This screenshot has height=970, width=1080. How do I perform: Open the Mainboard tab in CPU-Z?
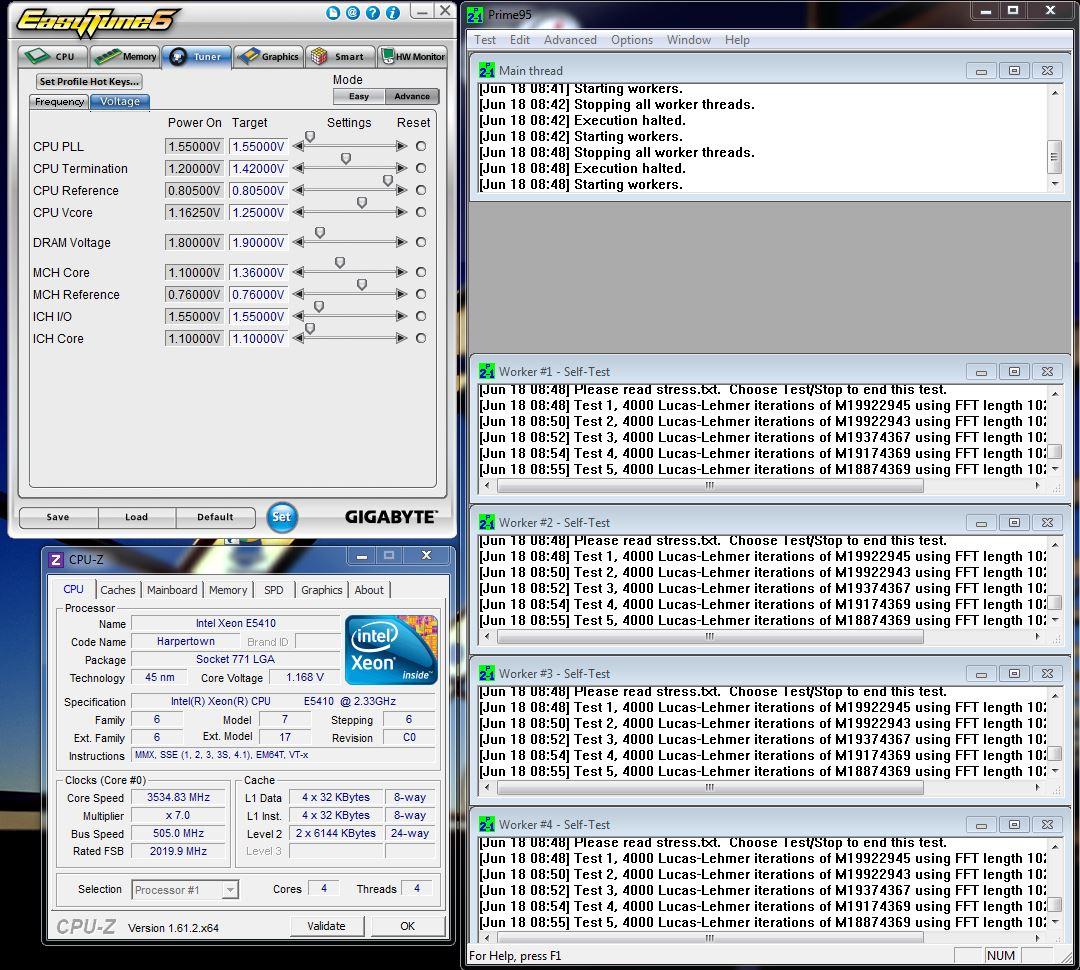(x=172, y=590)
